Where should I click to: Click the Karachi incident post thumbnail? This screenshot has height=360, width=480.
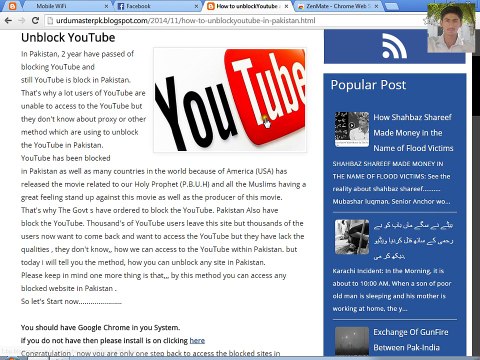(352, 237)
